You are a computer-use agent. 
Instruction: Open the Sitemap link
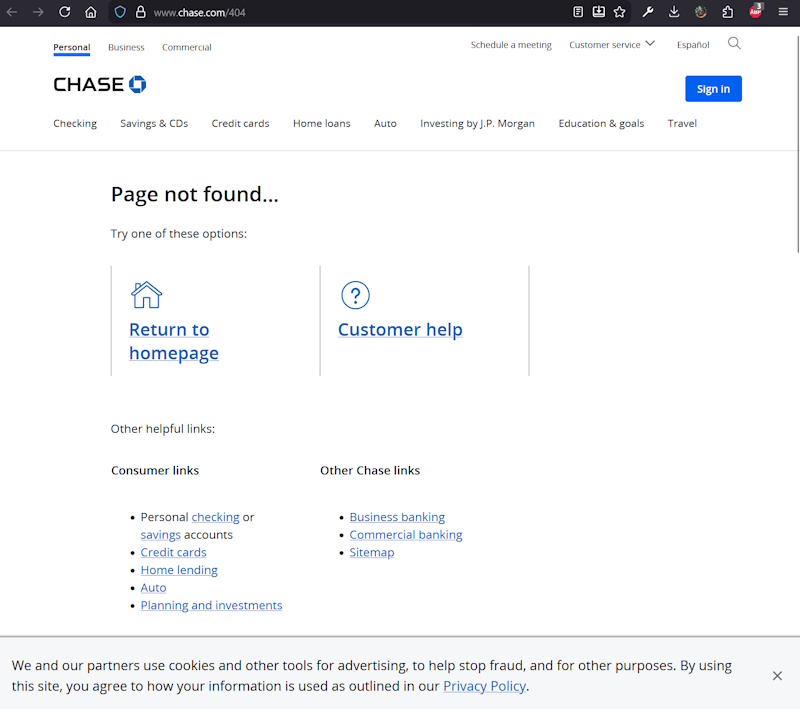(x=372, y=552)
